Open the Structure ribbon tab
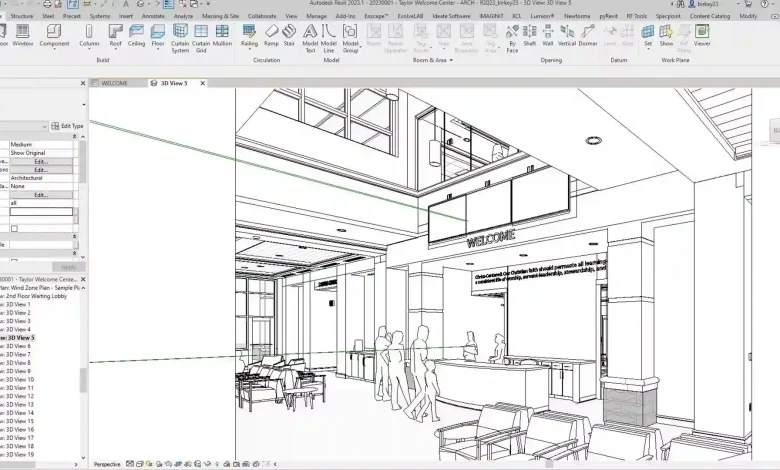This screenshot has height=470, width=780. point(22,16)
